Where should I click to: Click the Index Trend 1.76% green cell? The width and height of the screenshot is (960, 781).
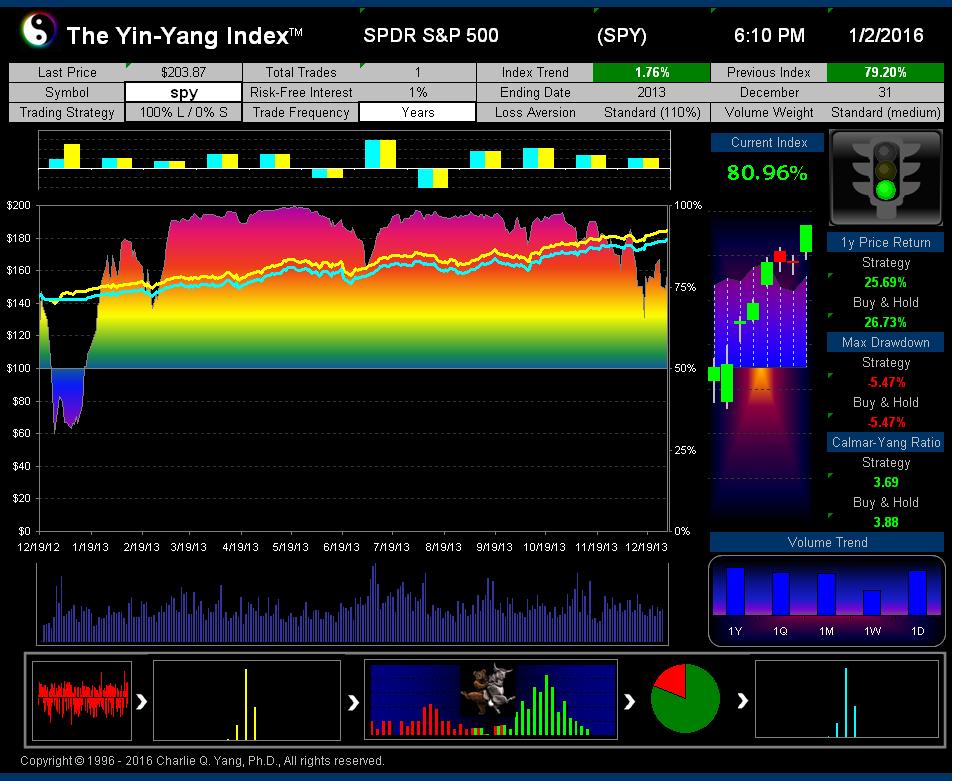651,72
